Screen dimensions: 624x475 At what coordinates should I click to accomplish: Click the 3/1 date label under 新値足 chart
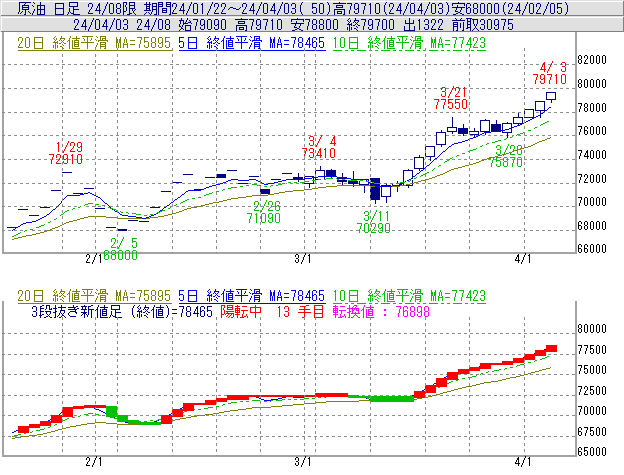[303, 462]
